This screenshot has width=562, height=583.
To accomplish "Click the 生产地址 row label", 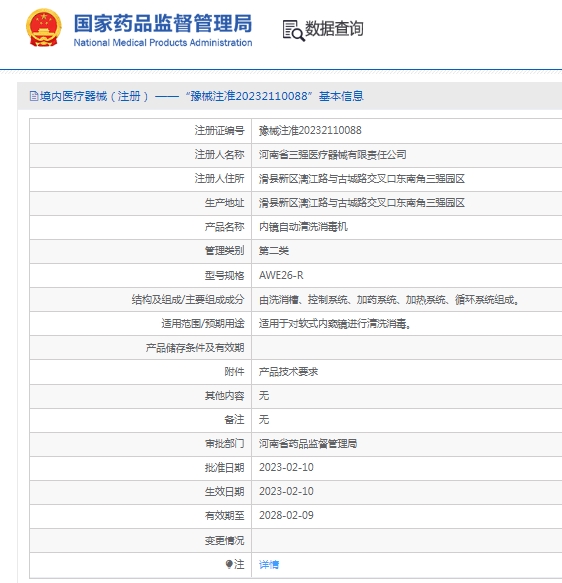I will pos(224,203).
